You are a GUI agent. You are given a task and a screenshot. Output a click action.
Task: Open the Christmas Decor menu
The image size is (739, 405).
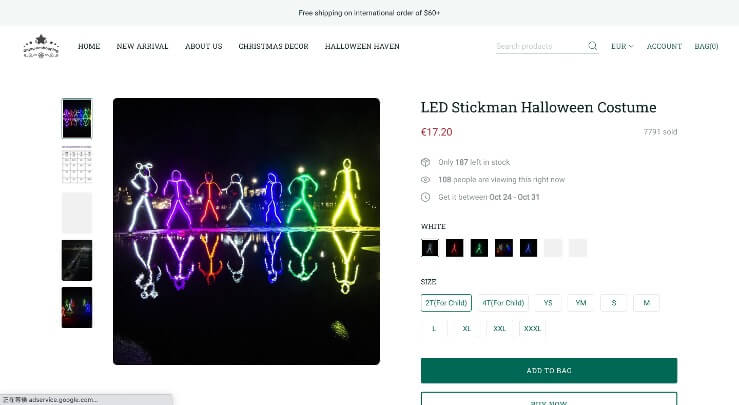click(x=273, y=46)
